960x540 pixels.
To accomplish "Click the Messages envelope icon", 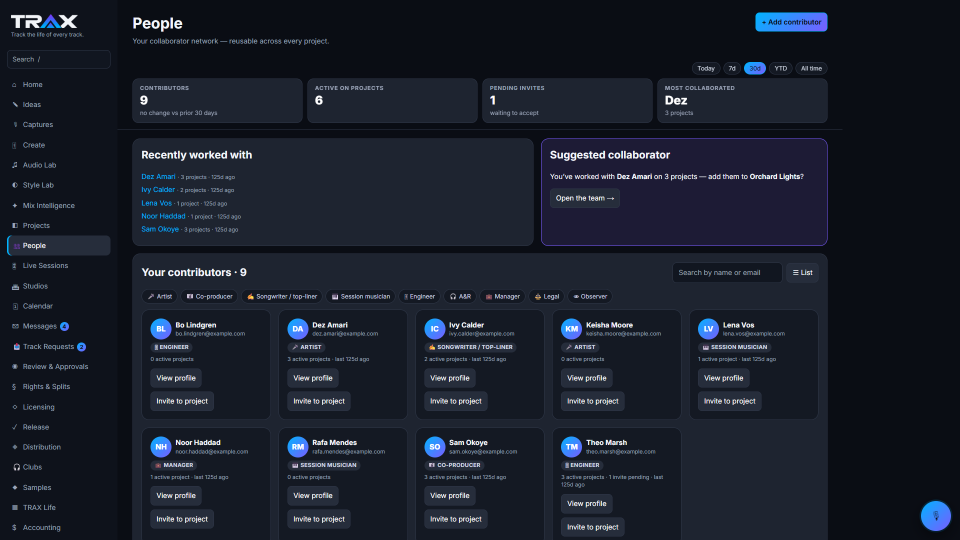I will tap(15, 326).
